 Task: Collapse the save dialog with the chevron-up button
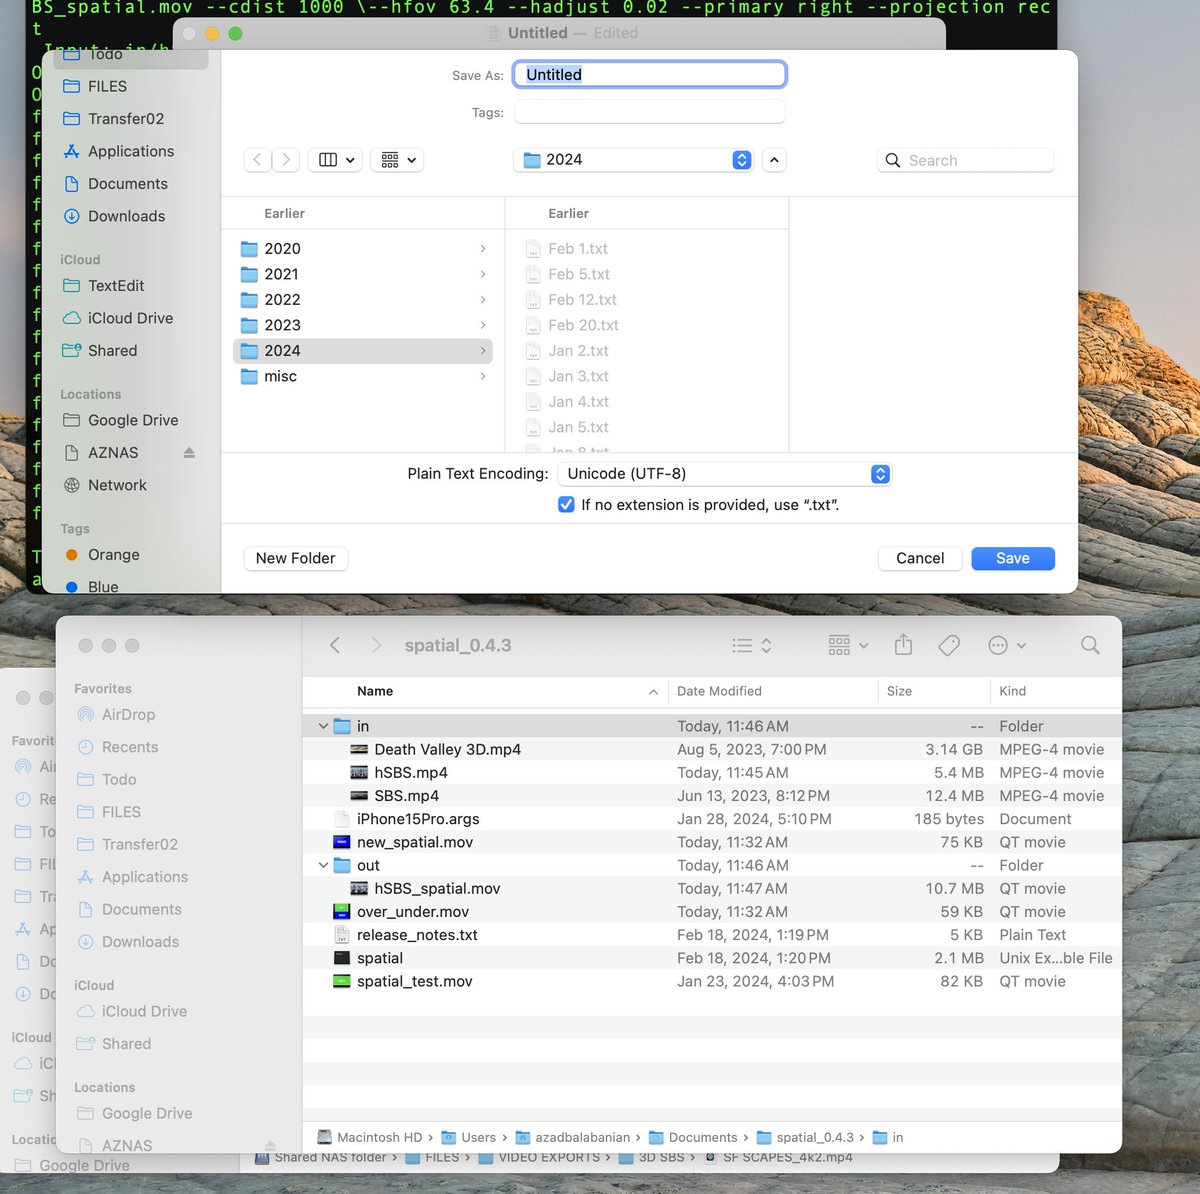point(774,160)
